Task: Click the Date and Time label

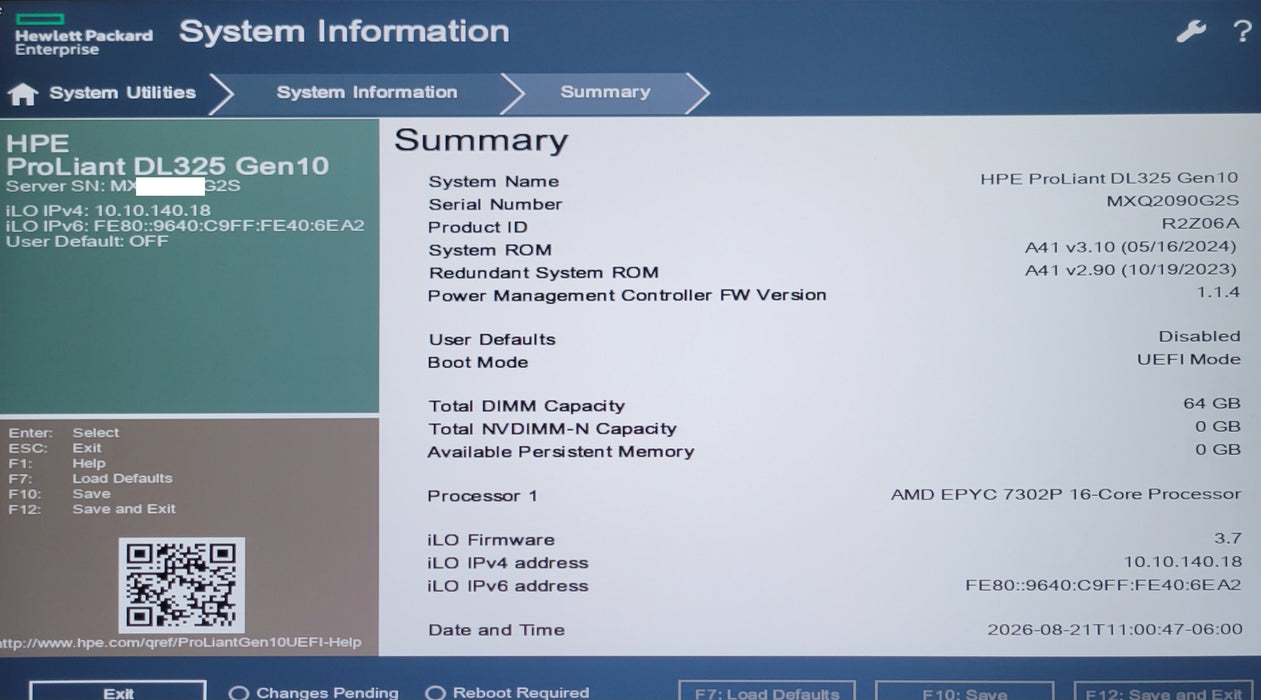Action: click(x=497, y=630)
